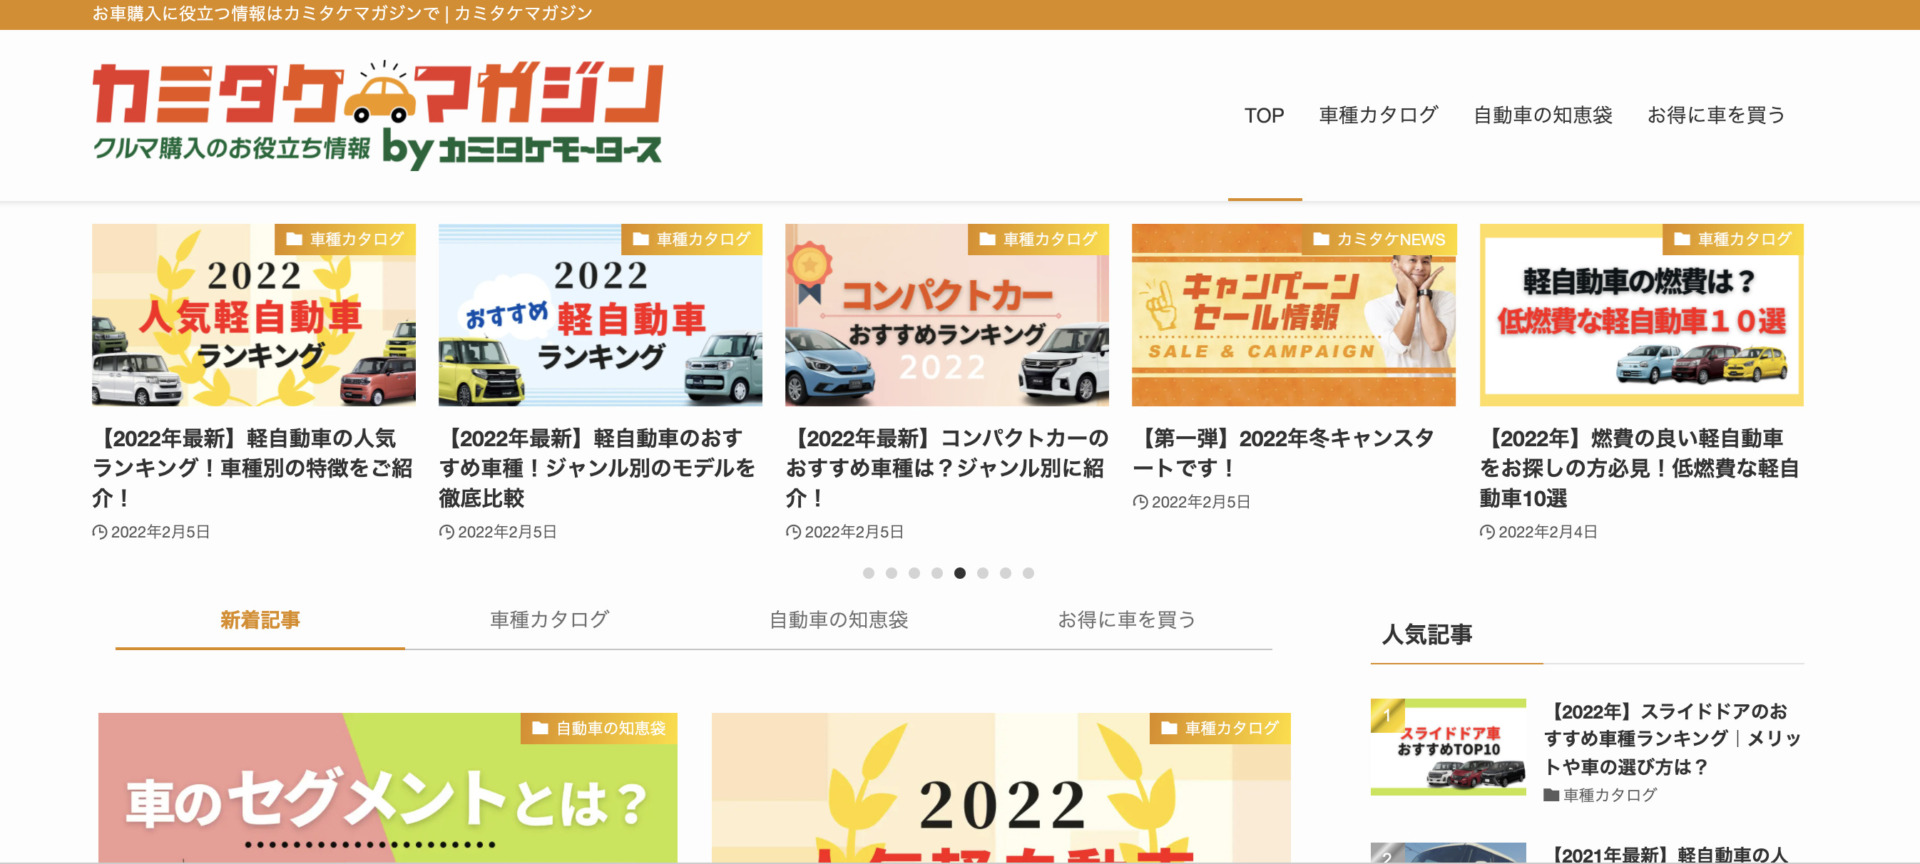Open スライドドアのおすすめ車種ランキング link

coord(1672,739)
